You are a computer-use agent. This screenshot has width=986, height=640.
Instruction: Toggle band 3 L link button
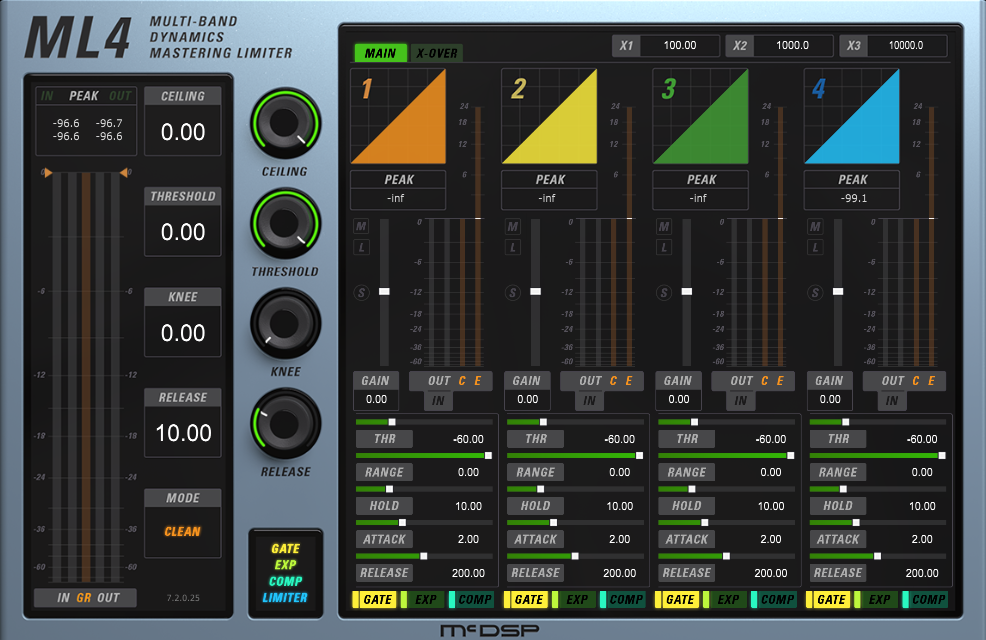[664, 248]
